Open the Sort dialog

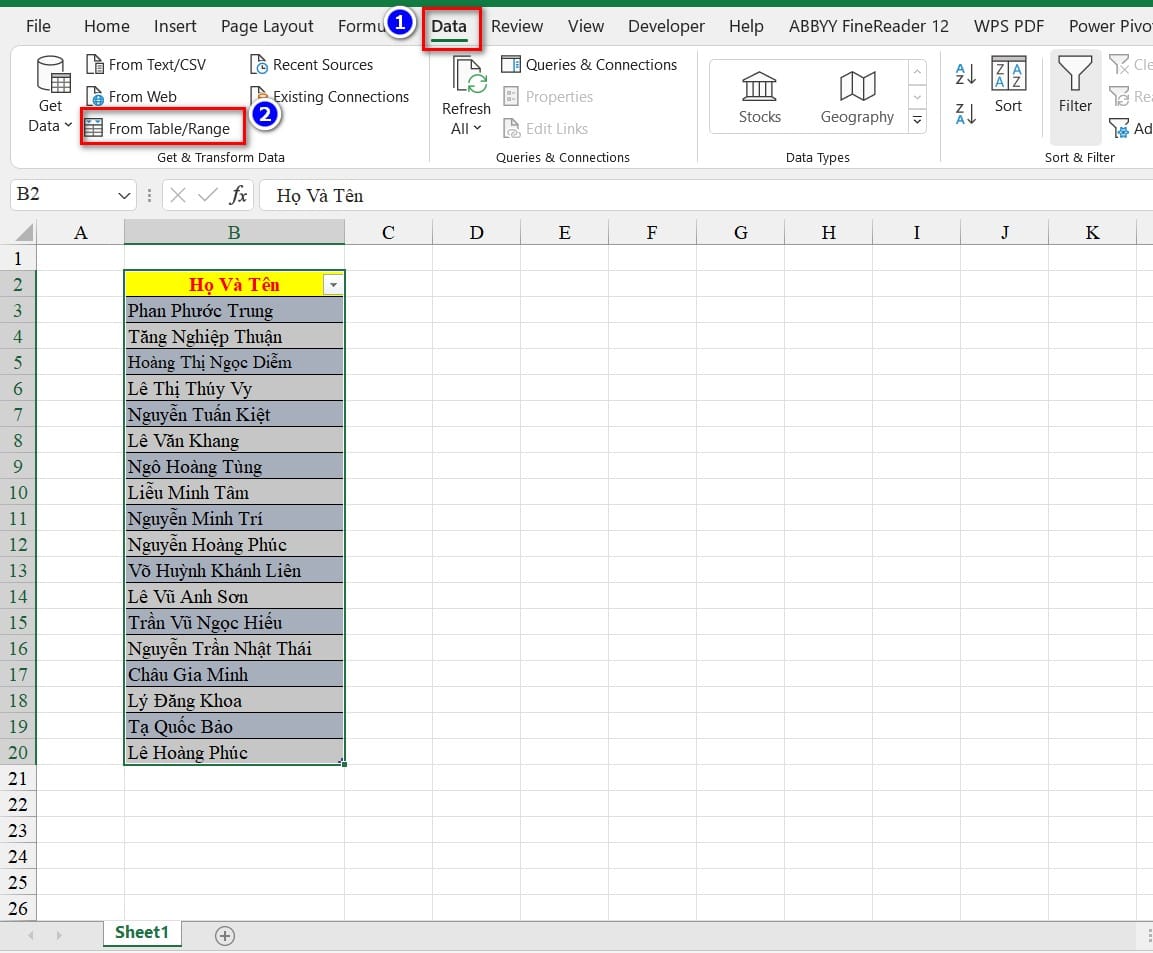pyautogui.click(x=1008, y=86)
